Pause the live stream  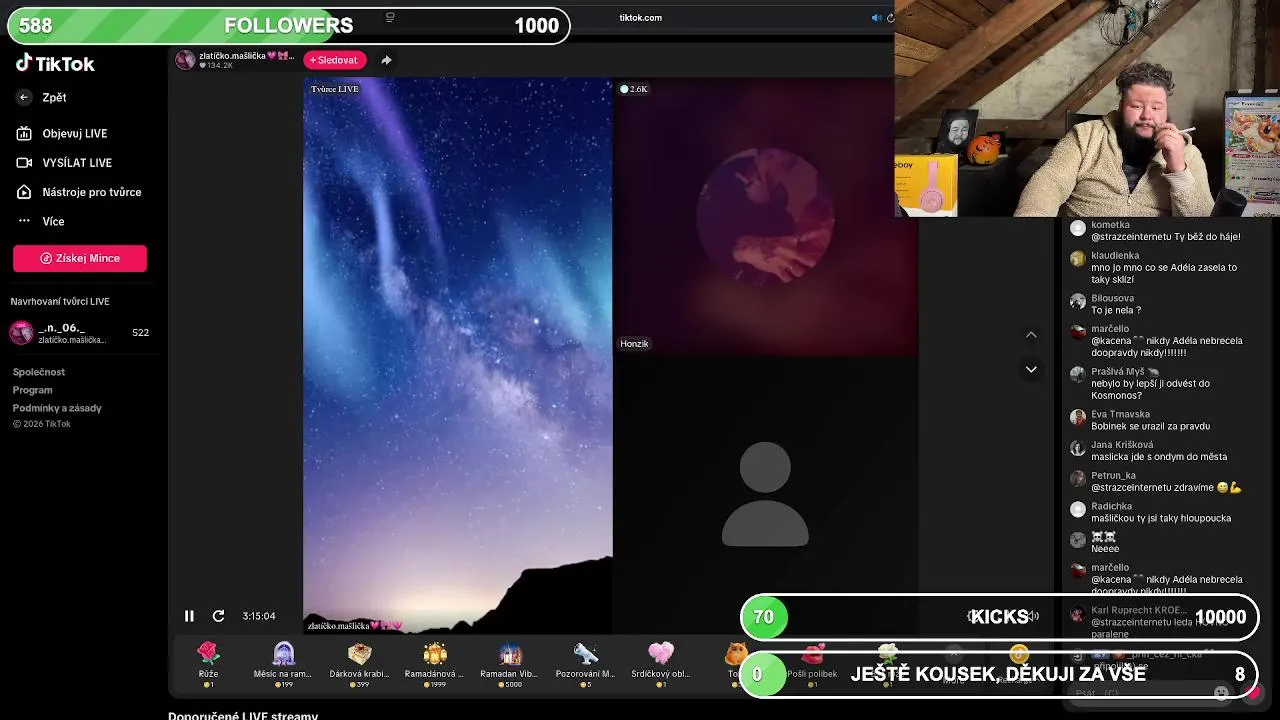click(189, 616)
